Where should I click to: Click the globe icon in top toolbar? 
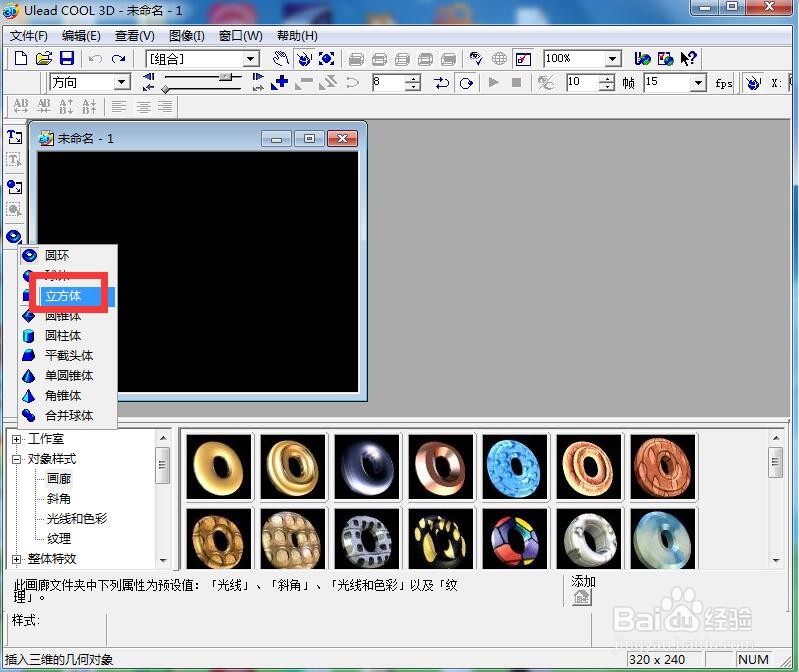tap(499, 59)
